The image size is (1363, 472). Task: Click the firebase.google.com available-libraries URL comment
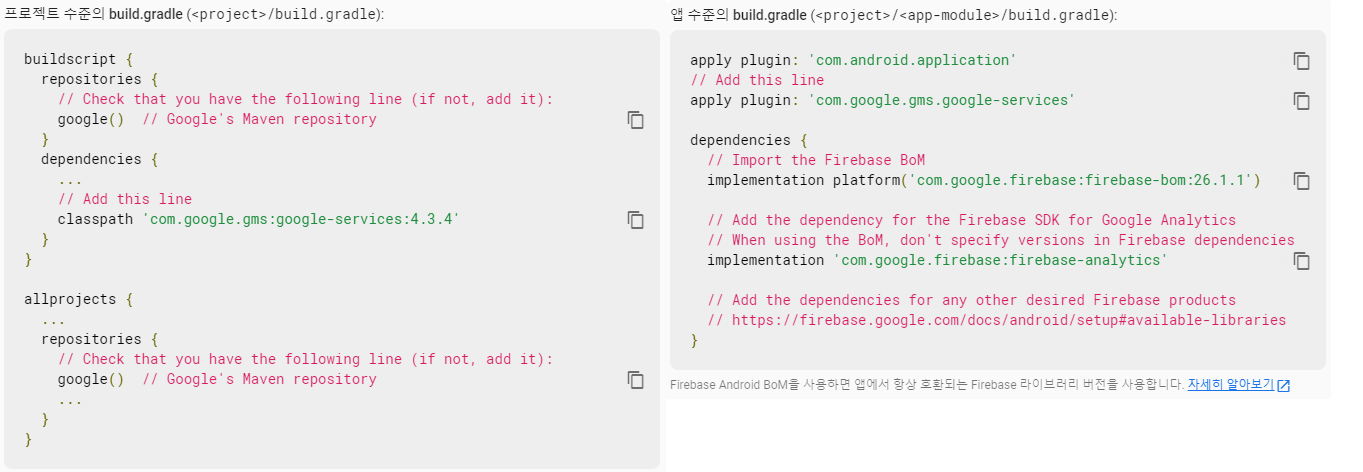coord(996,320)
